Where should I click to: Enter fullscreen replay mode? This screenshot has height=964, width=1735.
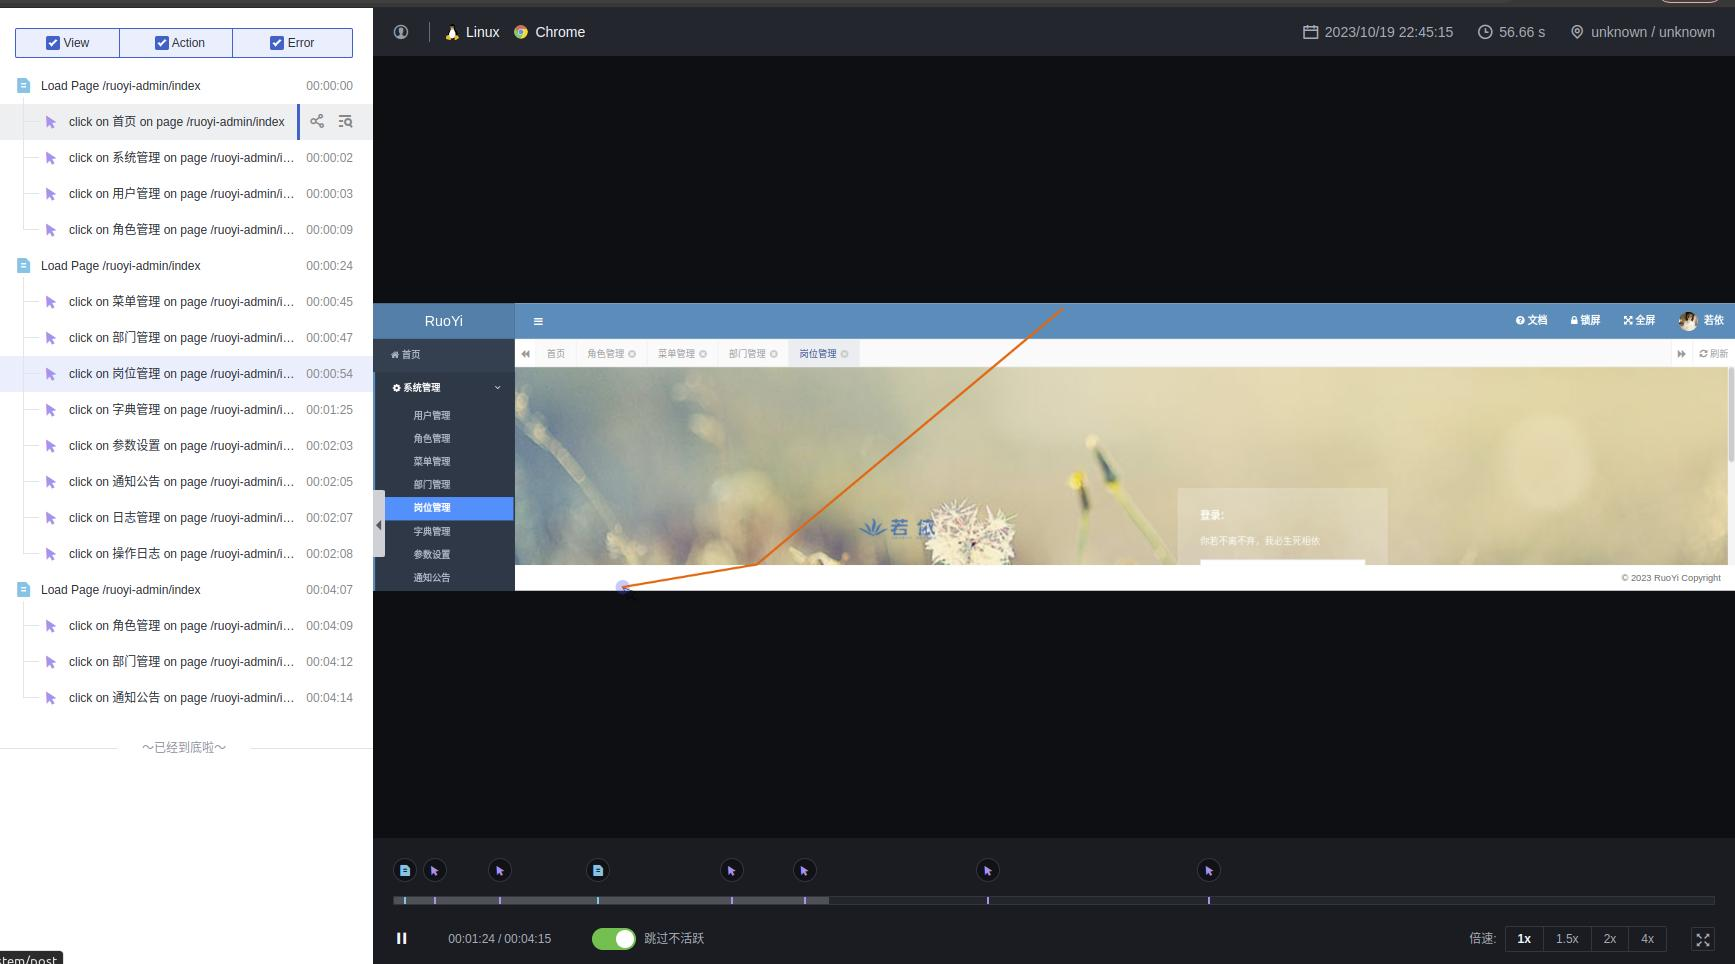1703,939
